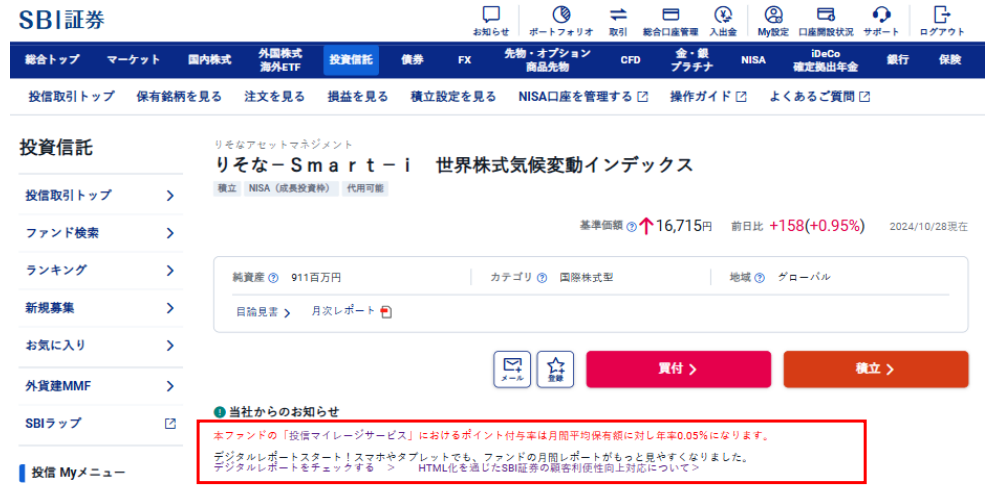Click the 積立 tag under fund name
Image resolution: width=990 pixels, height=492 pixels.
click(x=227, y=188)
